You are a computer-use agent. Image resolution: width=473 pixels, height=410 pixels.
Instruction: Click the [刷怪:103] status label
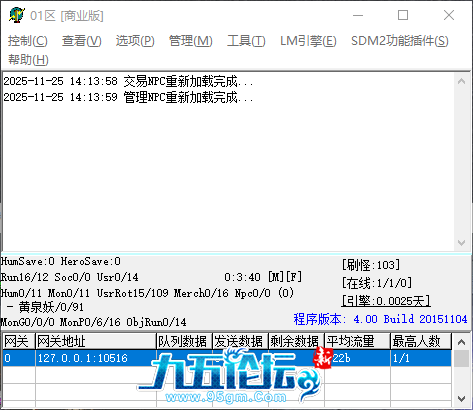point(371,265)
